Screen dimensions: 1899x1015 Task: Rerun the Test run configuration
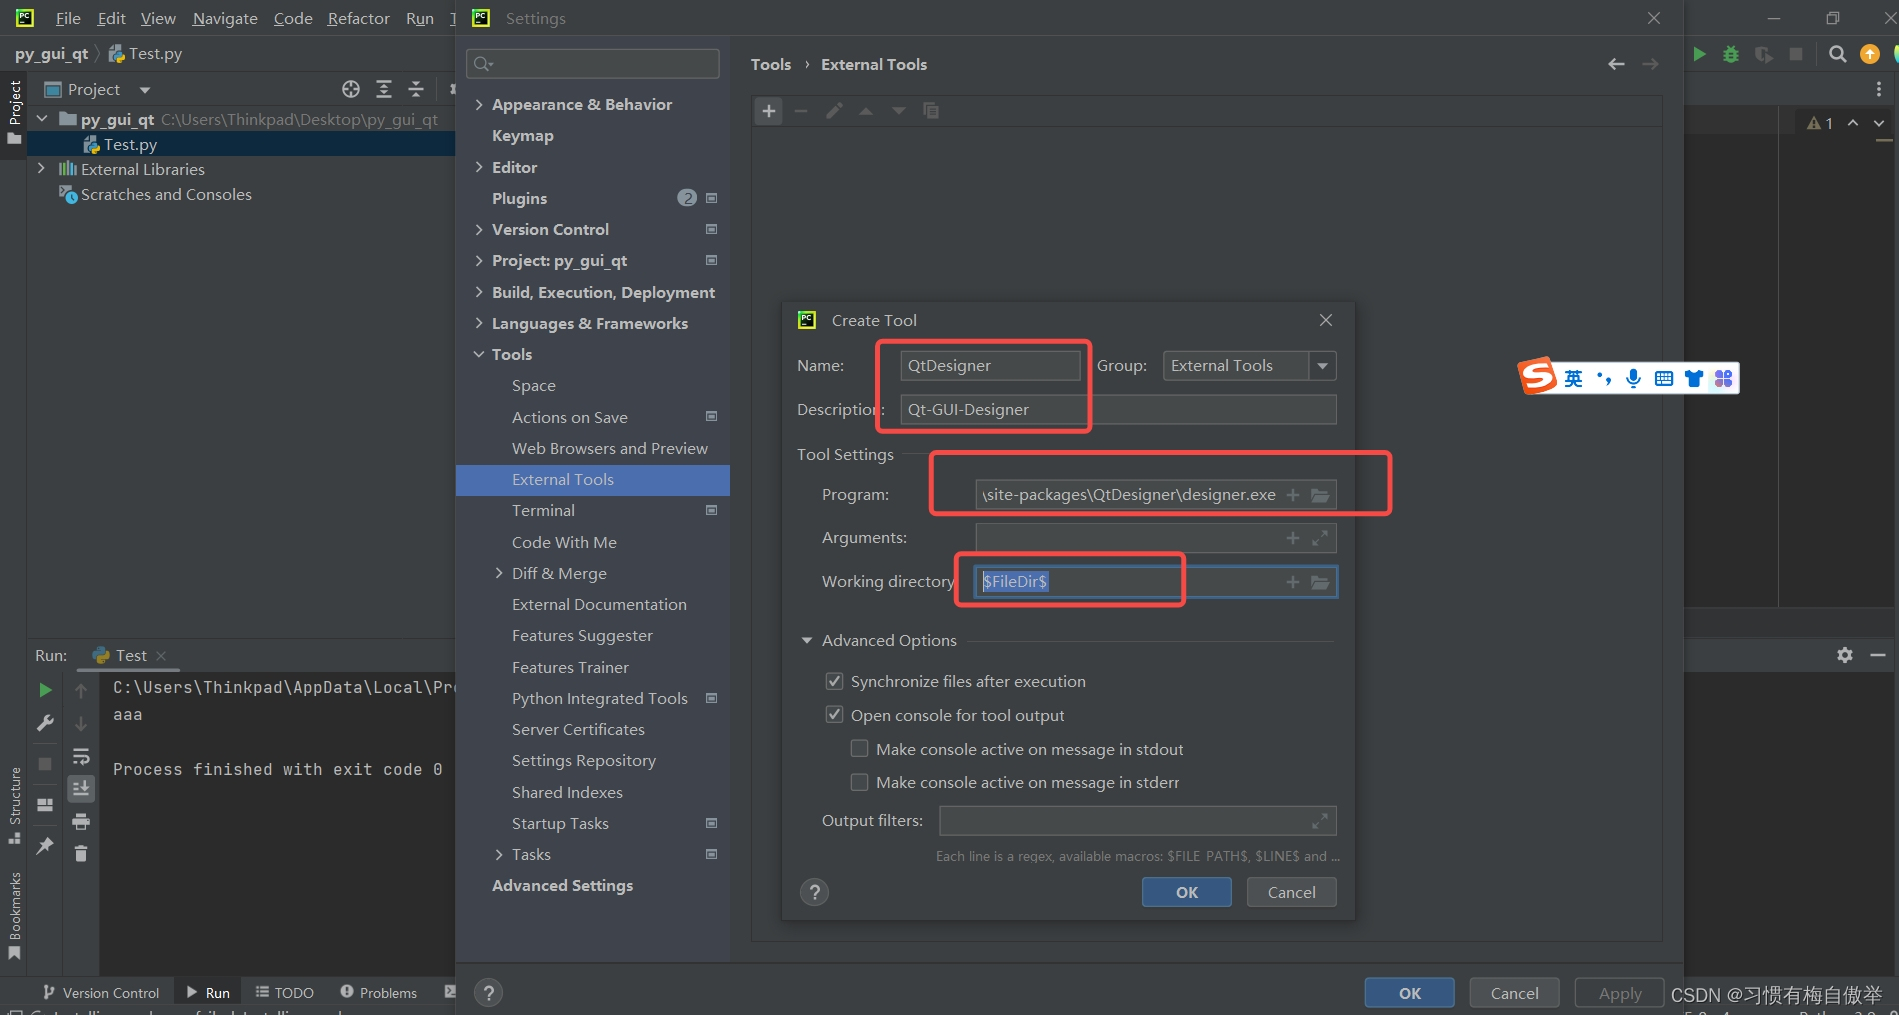coord(44,690)
